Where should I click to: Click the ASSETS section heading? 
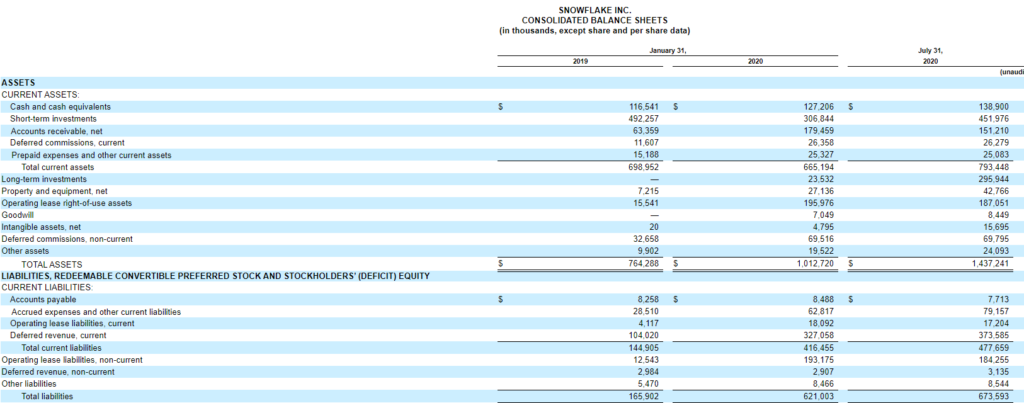pyautogui.click(x=18, y=82)
